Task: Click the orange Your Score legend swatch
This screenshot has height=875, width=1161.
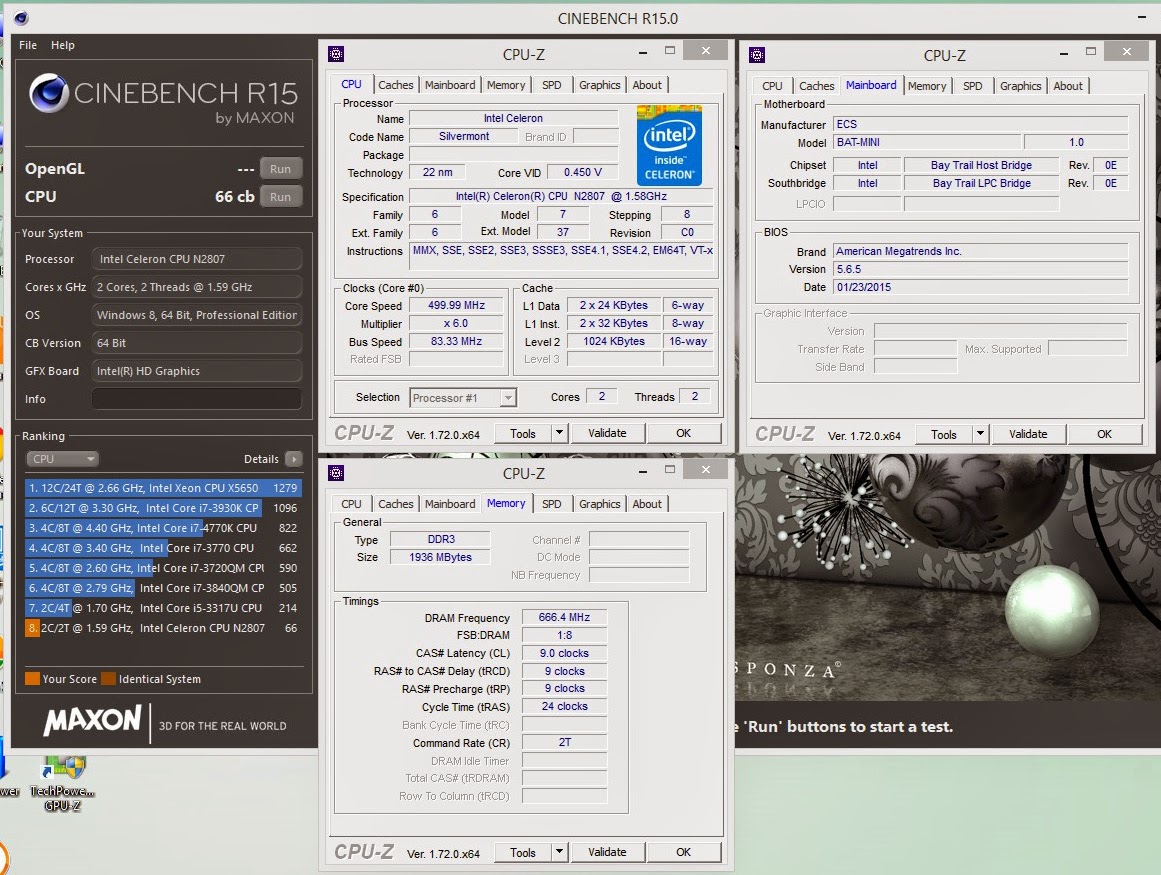Action: 33,679
